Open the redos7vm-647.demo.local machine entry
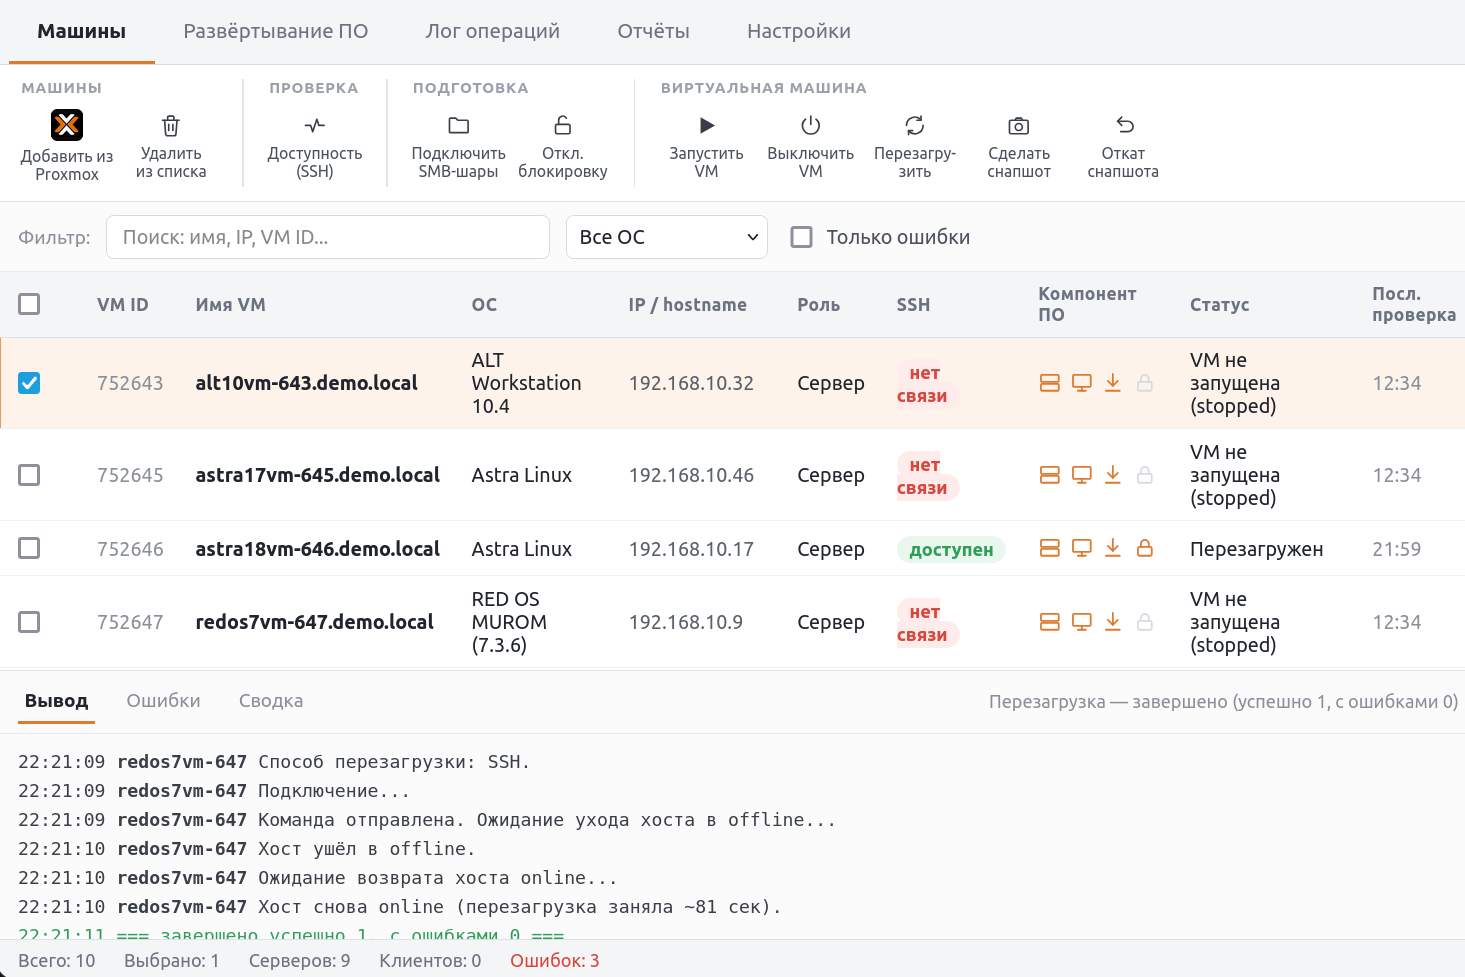 315,622
